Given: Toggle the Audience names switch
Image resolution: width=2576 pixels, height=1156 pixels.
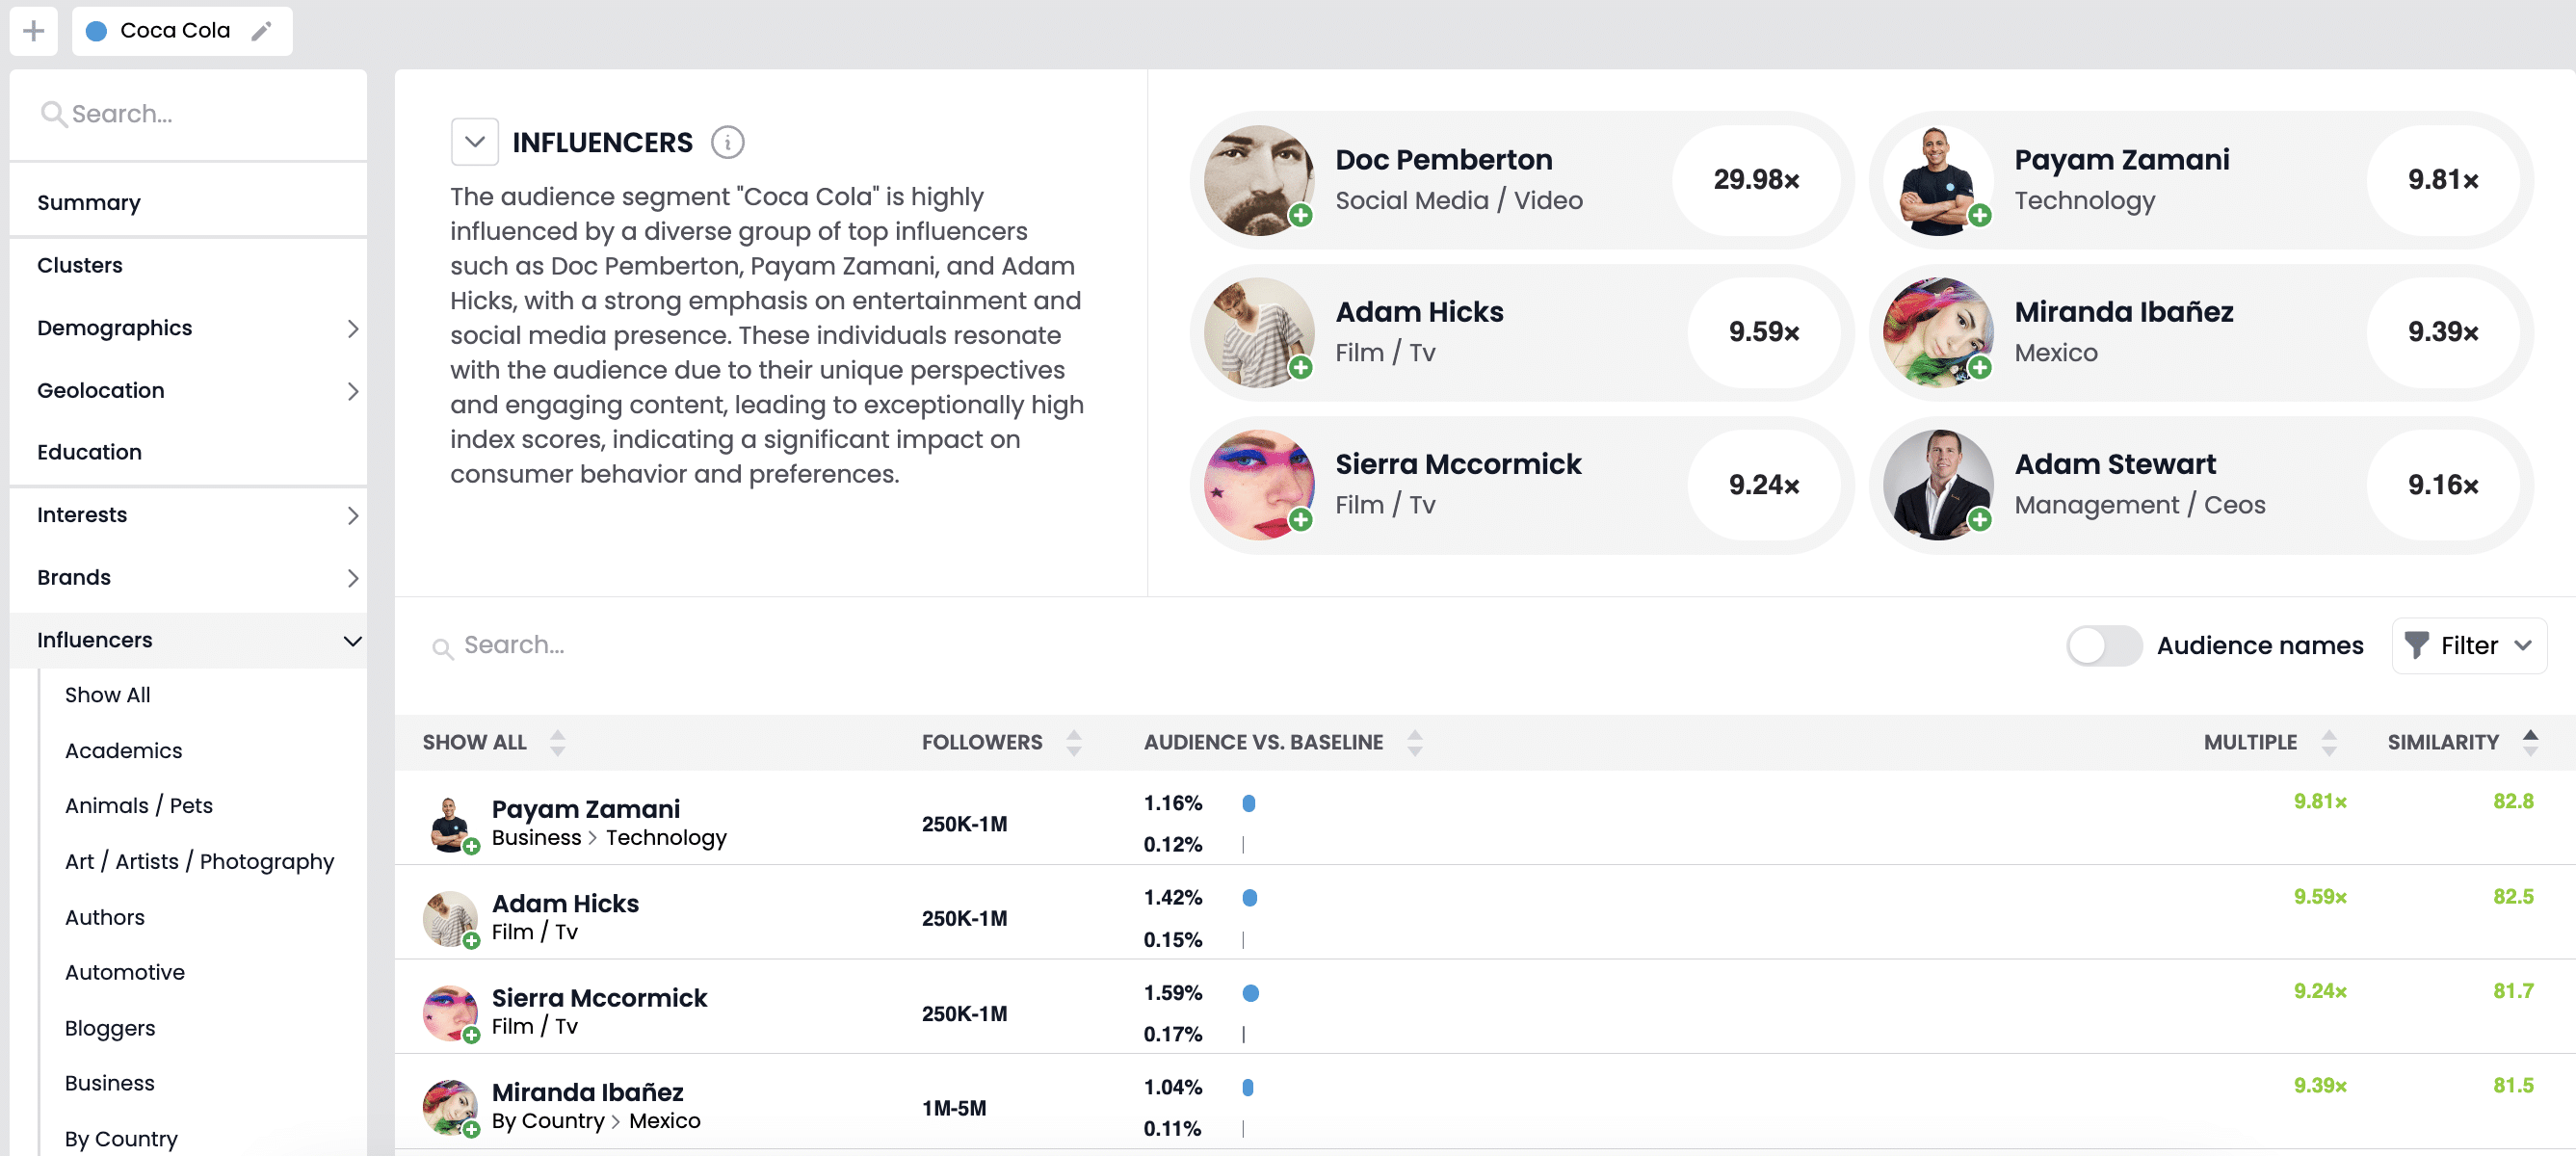Looking at the screenshot, I should tap(2104, 645).
